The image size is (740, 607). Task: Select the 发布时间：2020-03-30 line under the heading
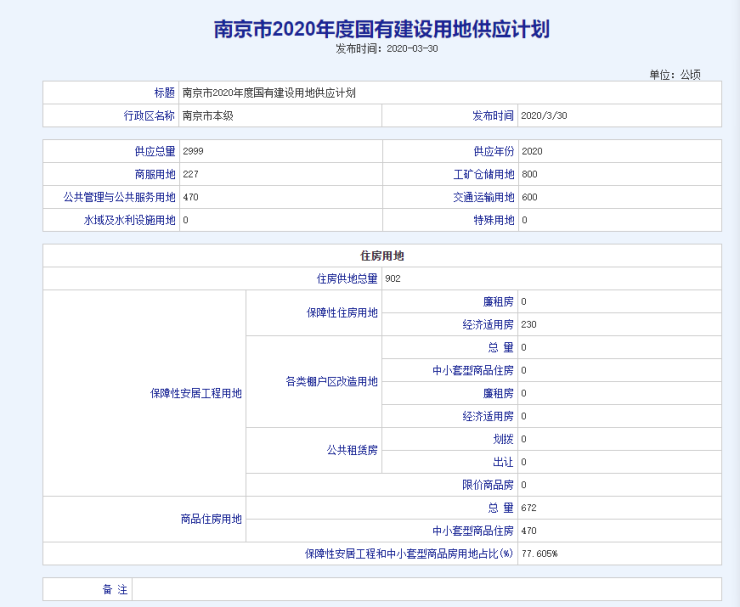tap(387, 49)
